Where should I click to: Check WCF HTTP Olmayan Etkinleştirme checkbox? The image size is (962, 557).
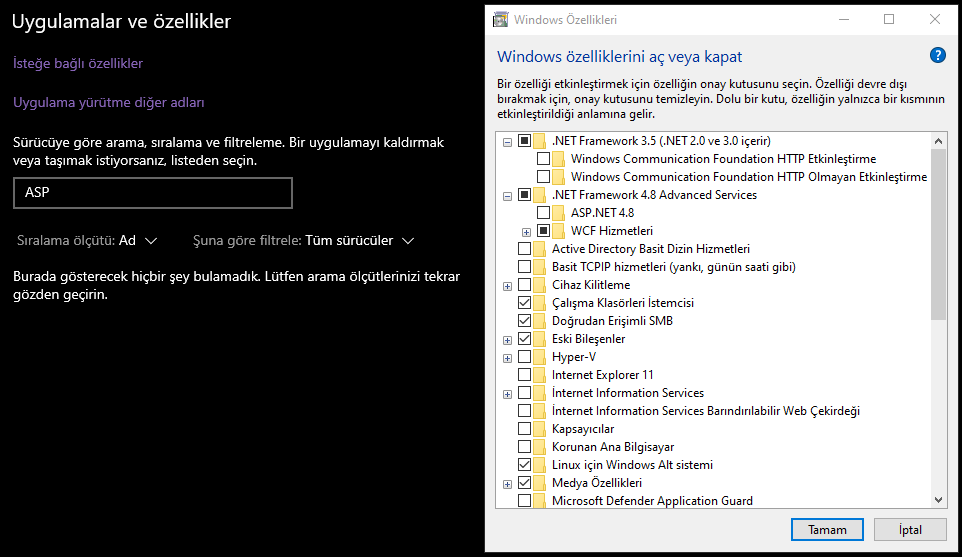click(543, 177)
